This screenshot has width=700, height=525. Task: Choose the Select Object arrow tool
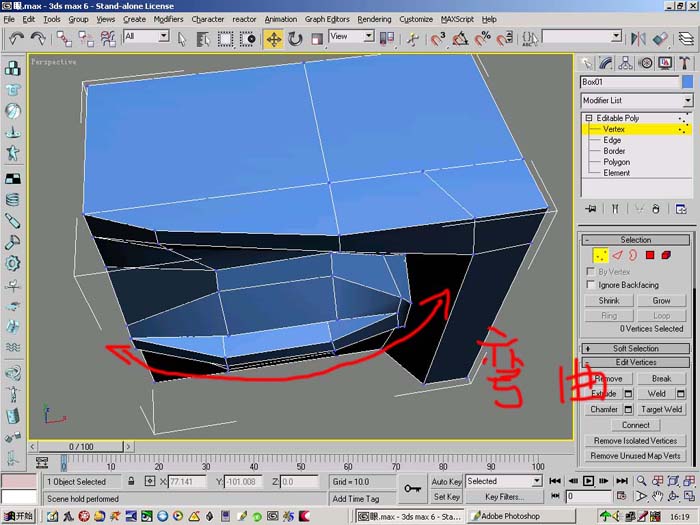(x=182, y=39)
